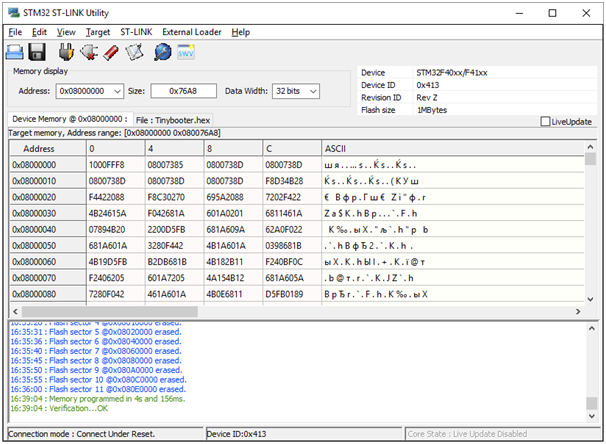Image resolution: width=606 pixels, height=444 pixels.
Task: Click memory cell 1000FFF8
Action: pyautogui.click(x=116, y=165)
